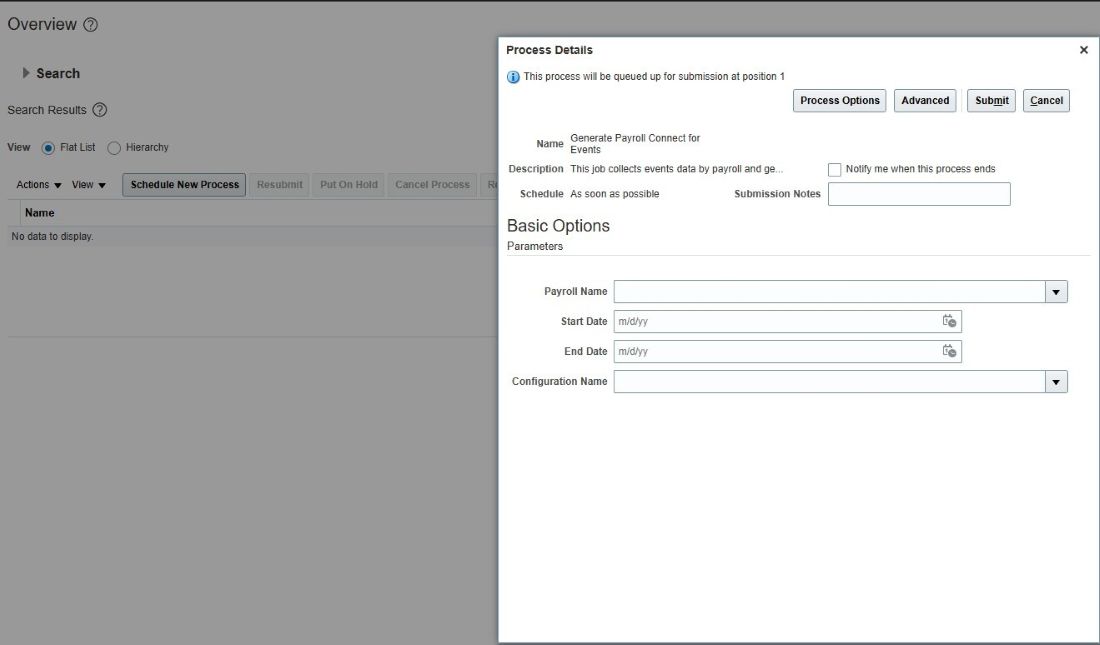Open the End Date calendar picker
Viewport: 1100px width, 645px height.
[948, 351]
